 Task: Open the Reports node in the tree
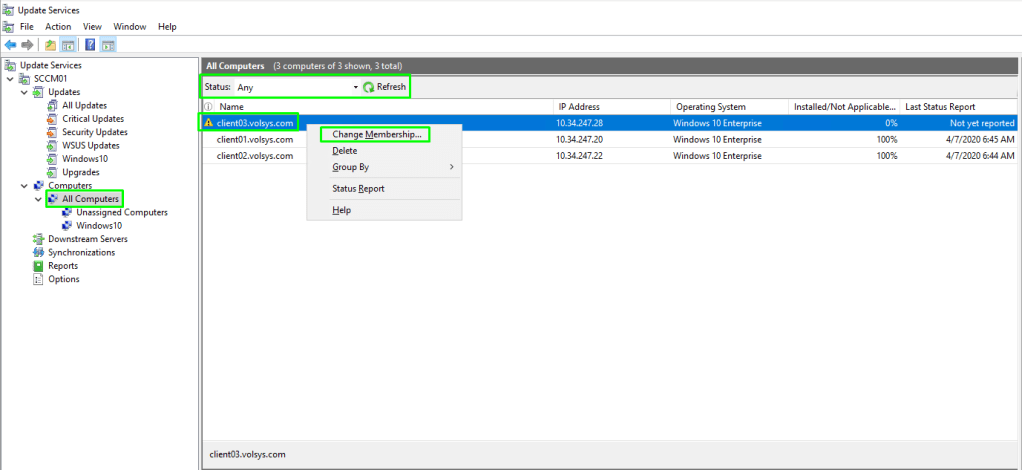(63, 266)
